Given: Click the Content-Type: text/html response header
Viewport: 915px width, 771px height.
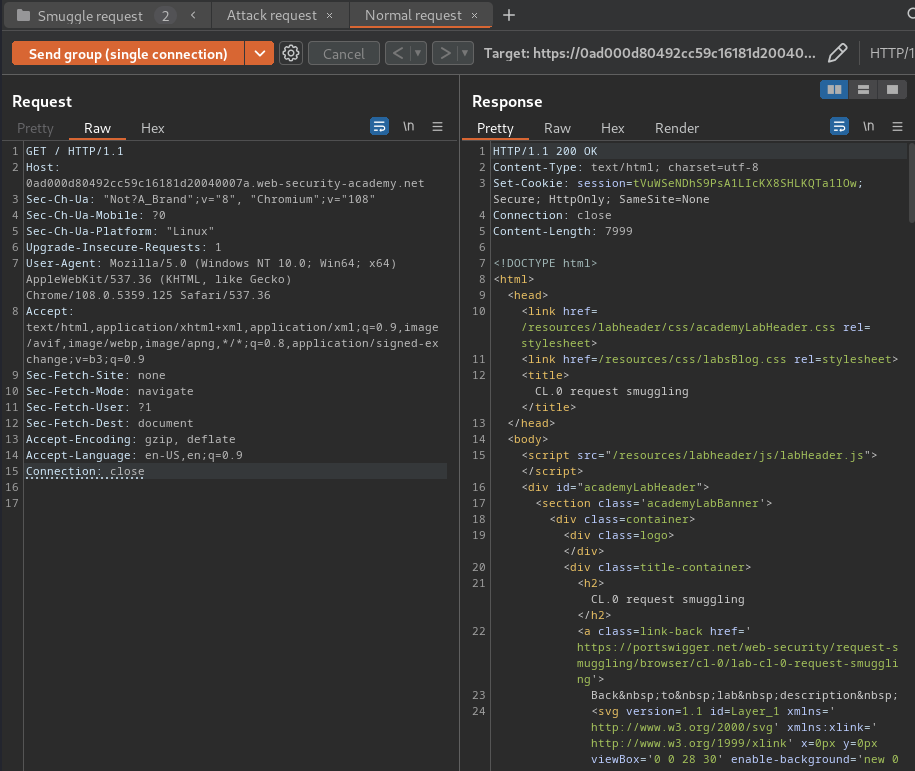Looking at the screenshot, I should [626, 167].
